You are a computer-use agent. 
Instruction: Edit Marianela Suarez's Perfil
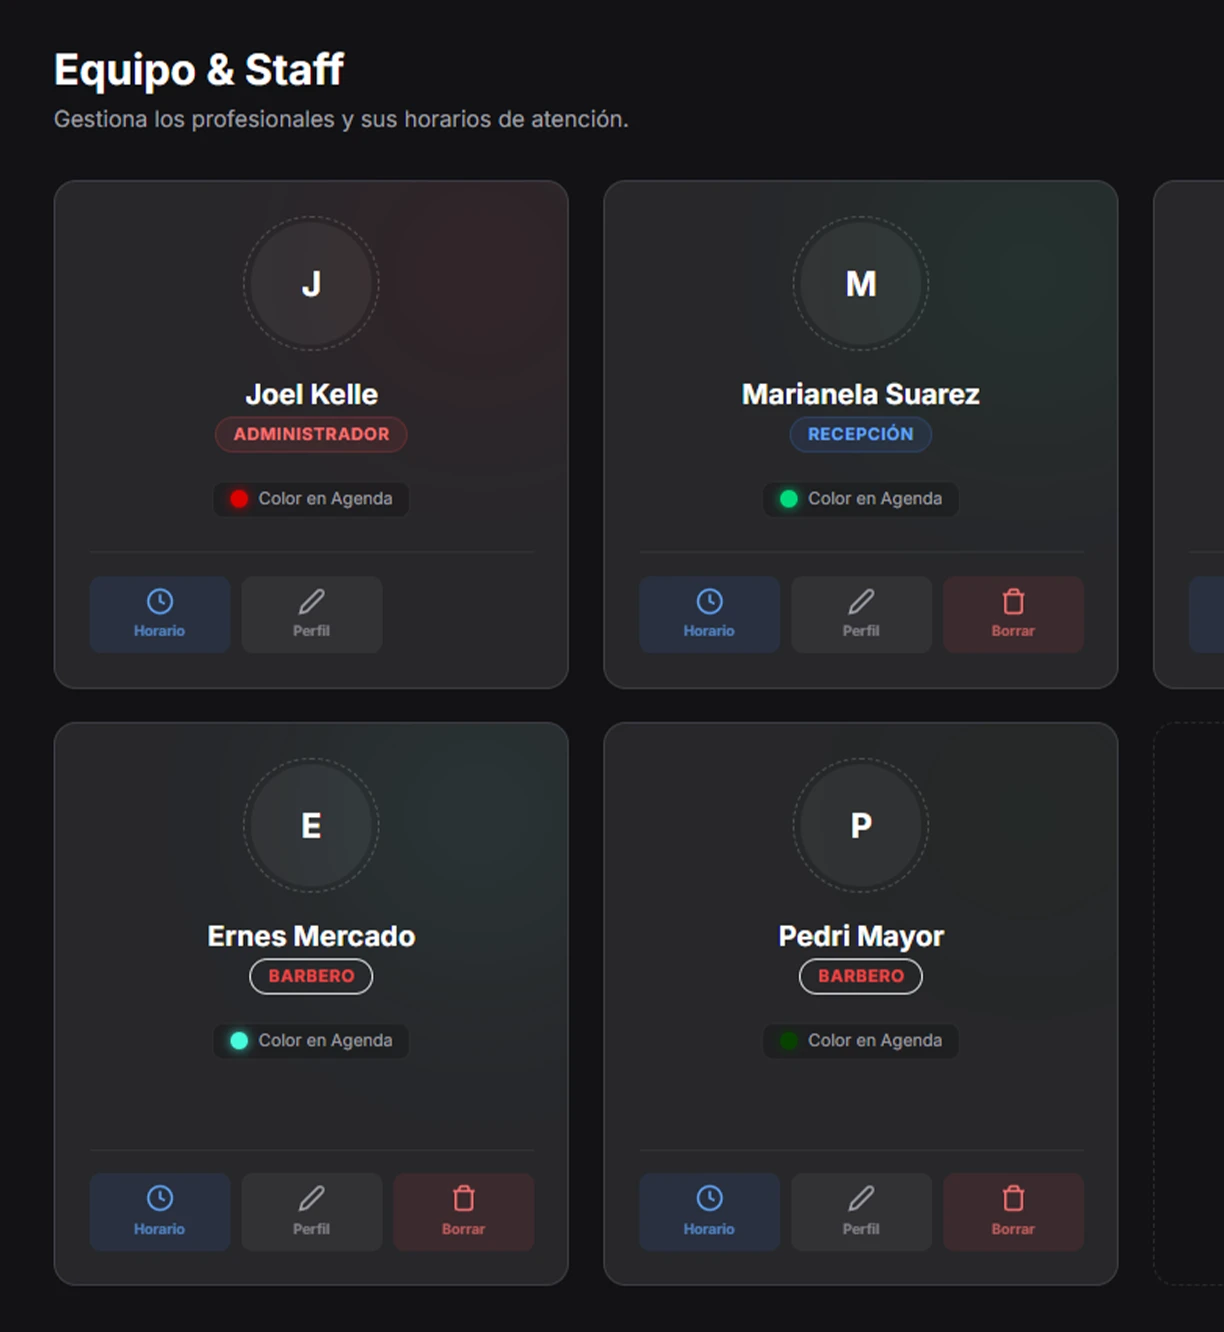(860, 614)
